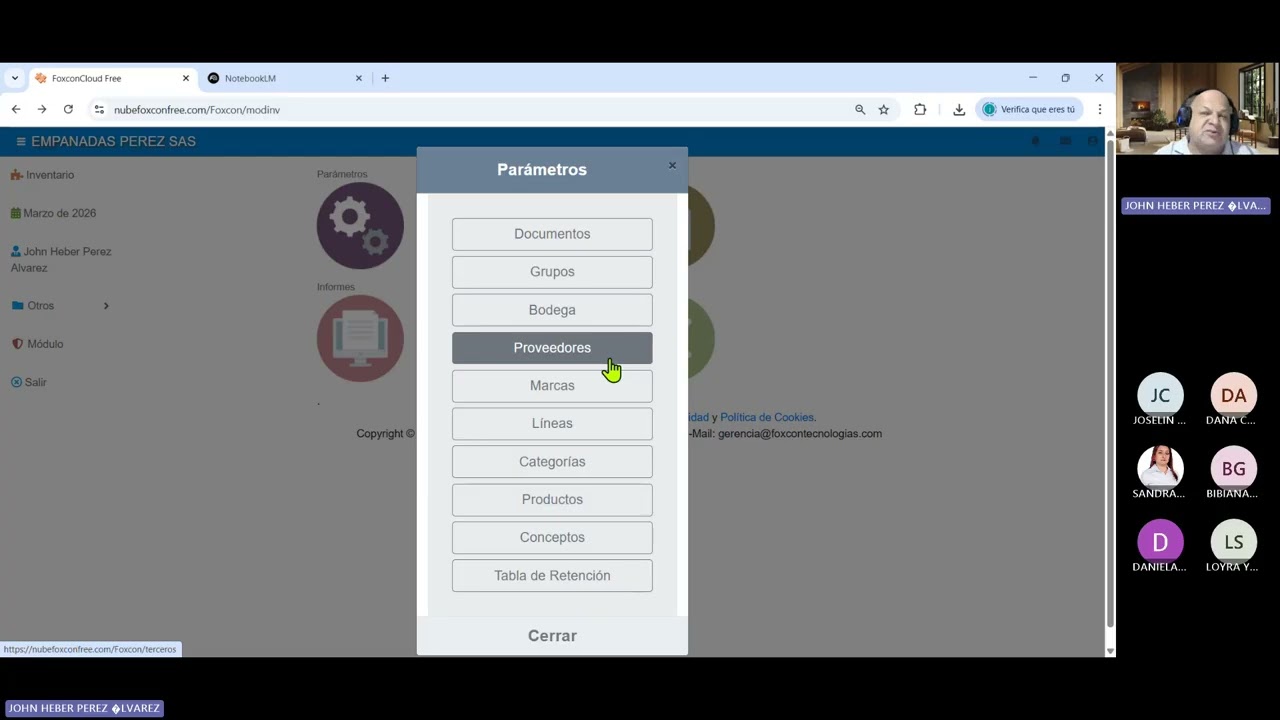Open the zoom magnifier icon
The height and width of the screenshot is (720, 1280).
point(860,110)
